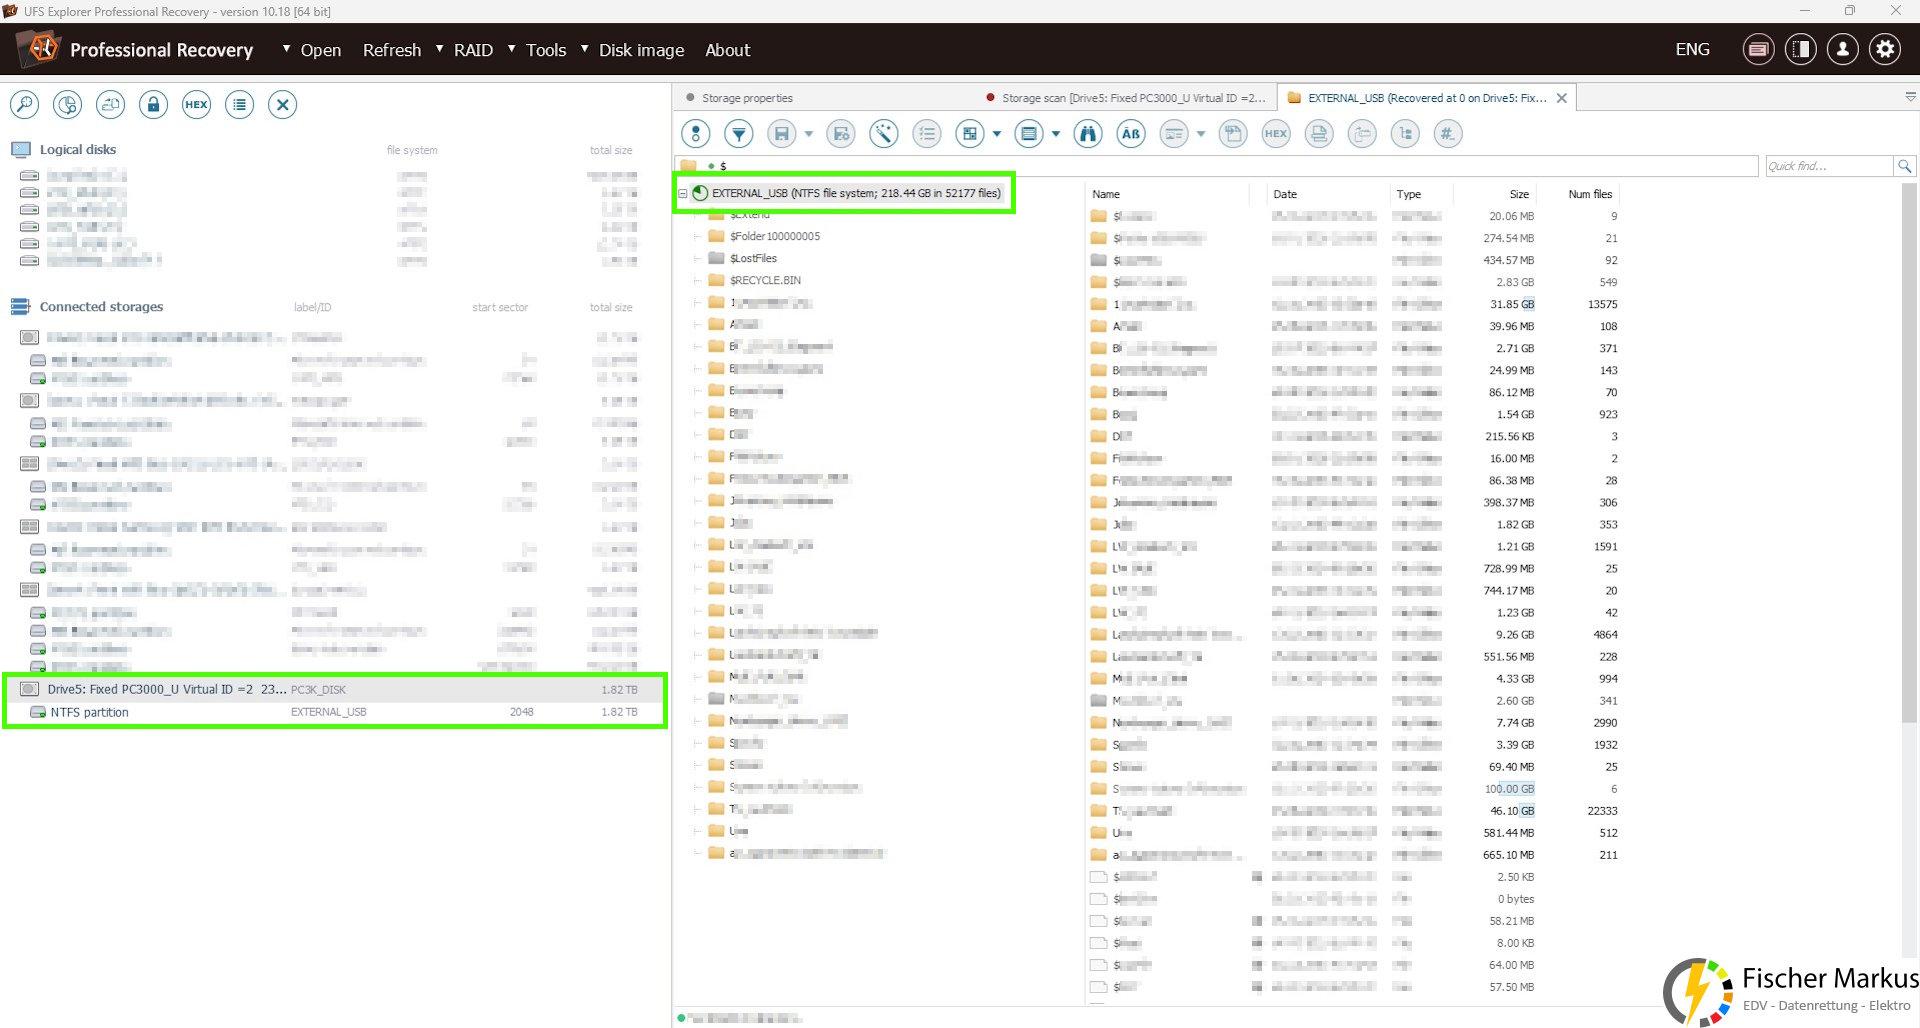Open the HEX viewer in left toolbar
The width and height of the screenshot is (1920, 1028).
click(196, 104)
